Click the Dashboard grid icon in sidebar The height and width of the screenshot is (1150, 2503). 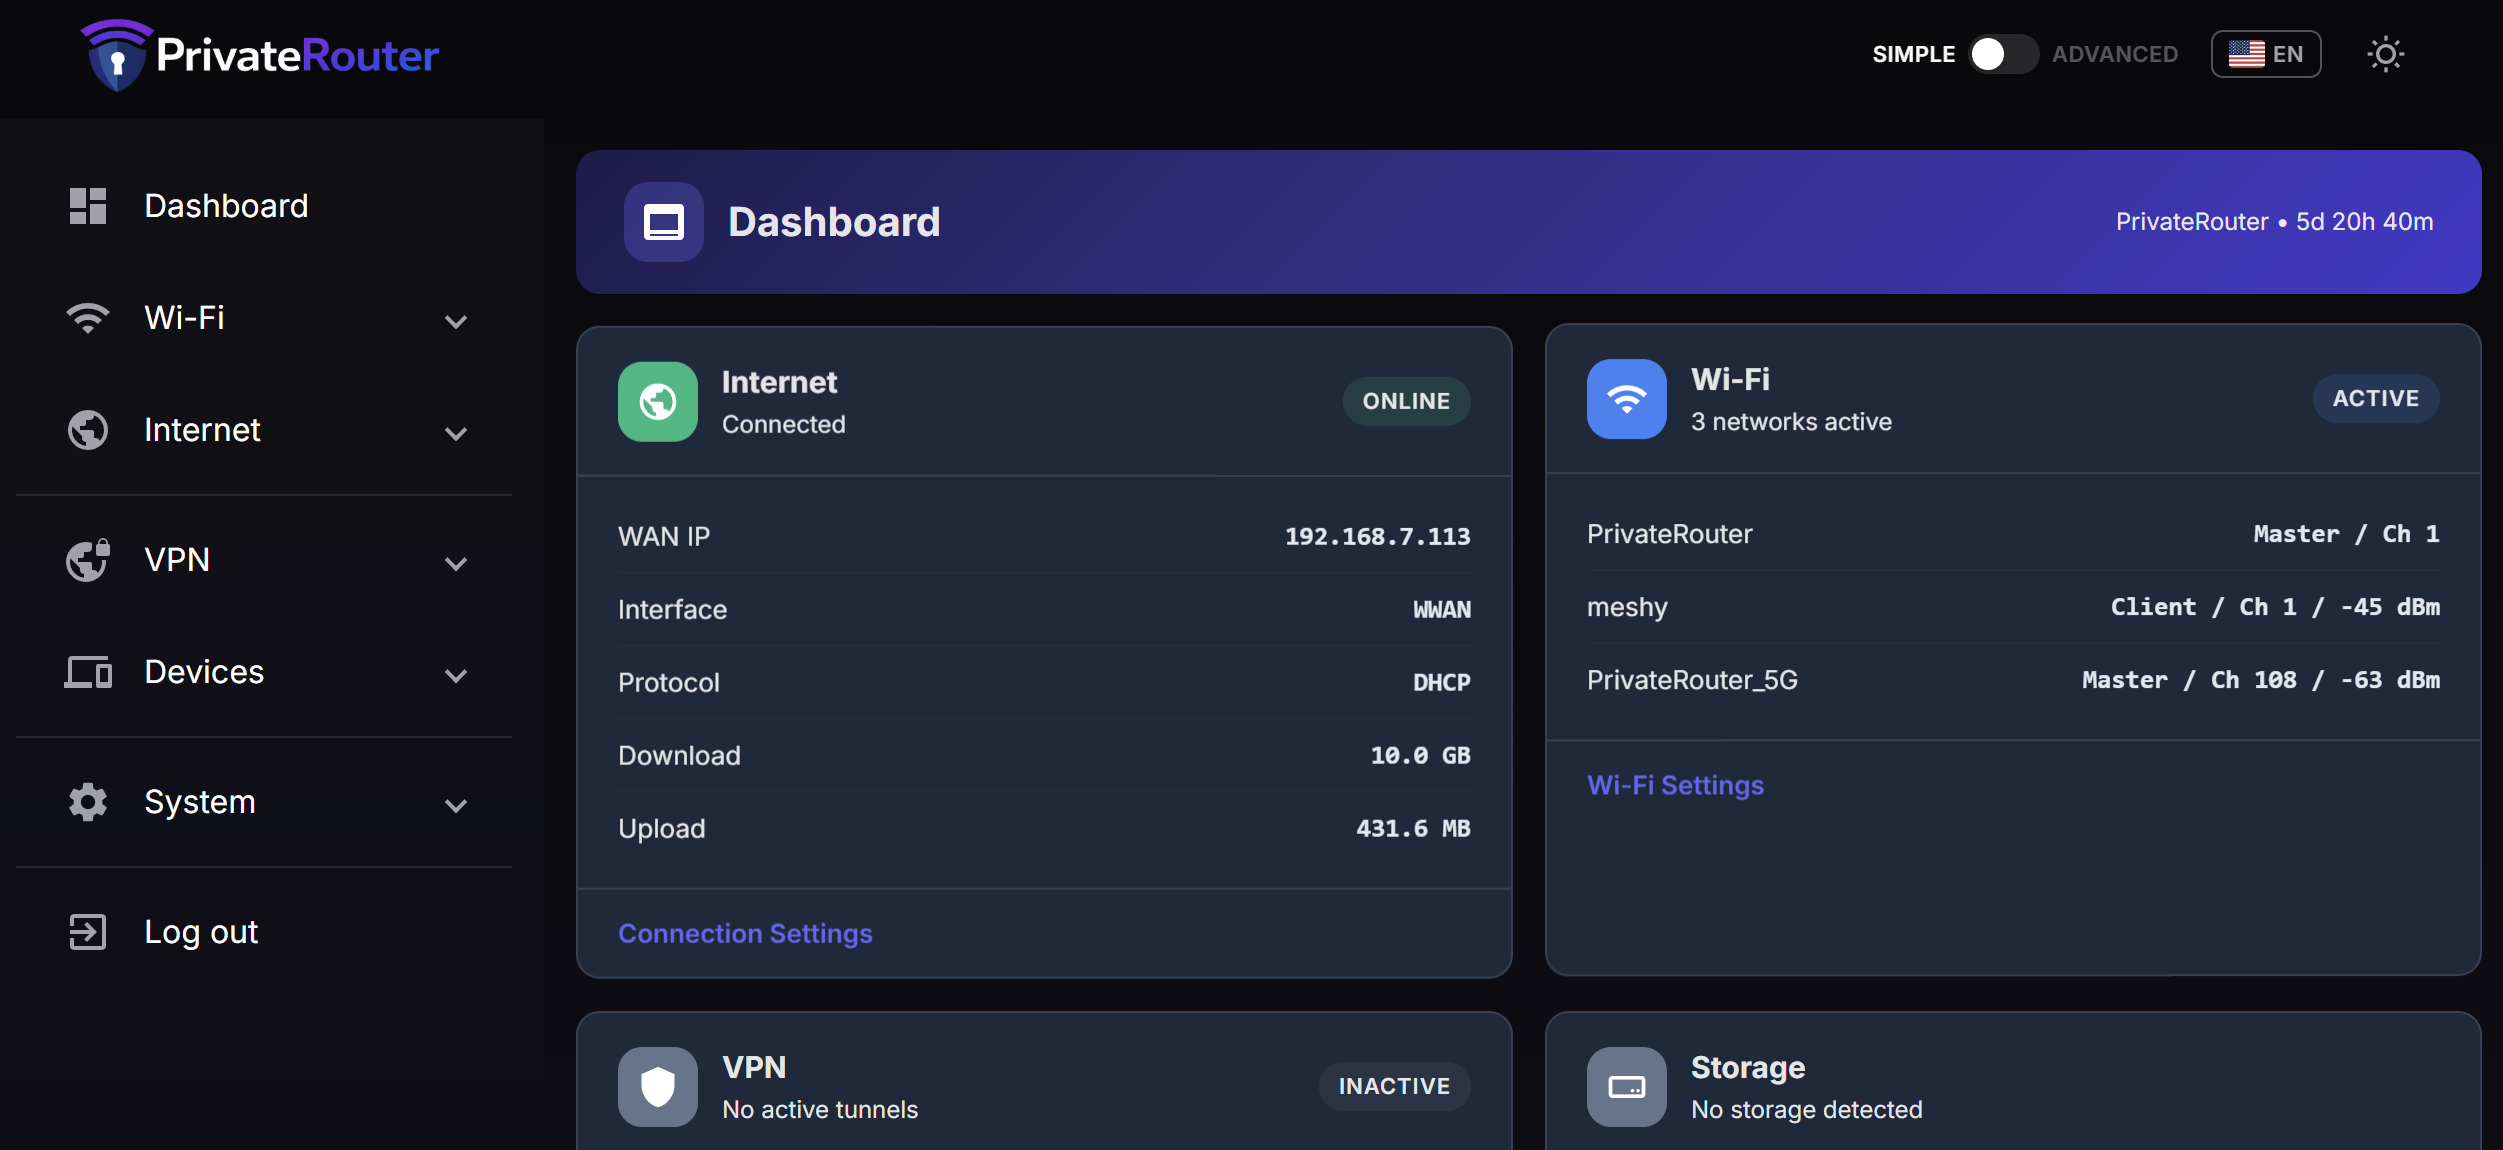click(88, 206)
